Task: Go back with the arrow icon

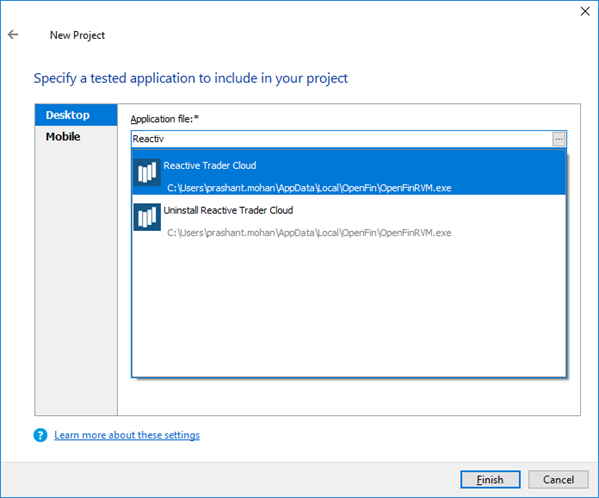Action: tap(13, 35)
